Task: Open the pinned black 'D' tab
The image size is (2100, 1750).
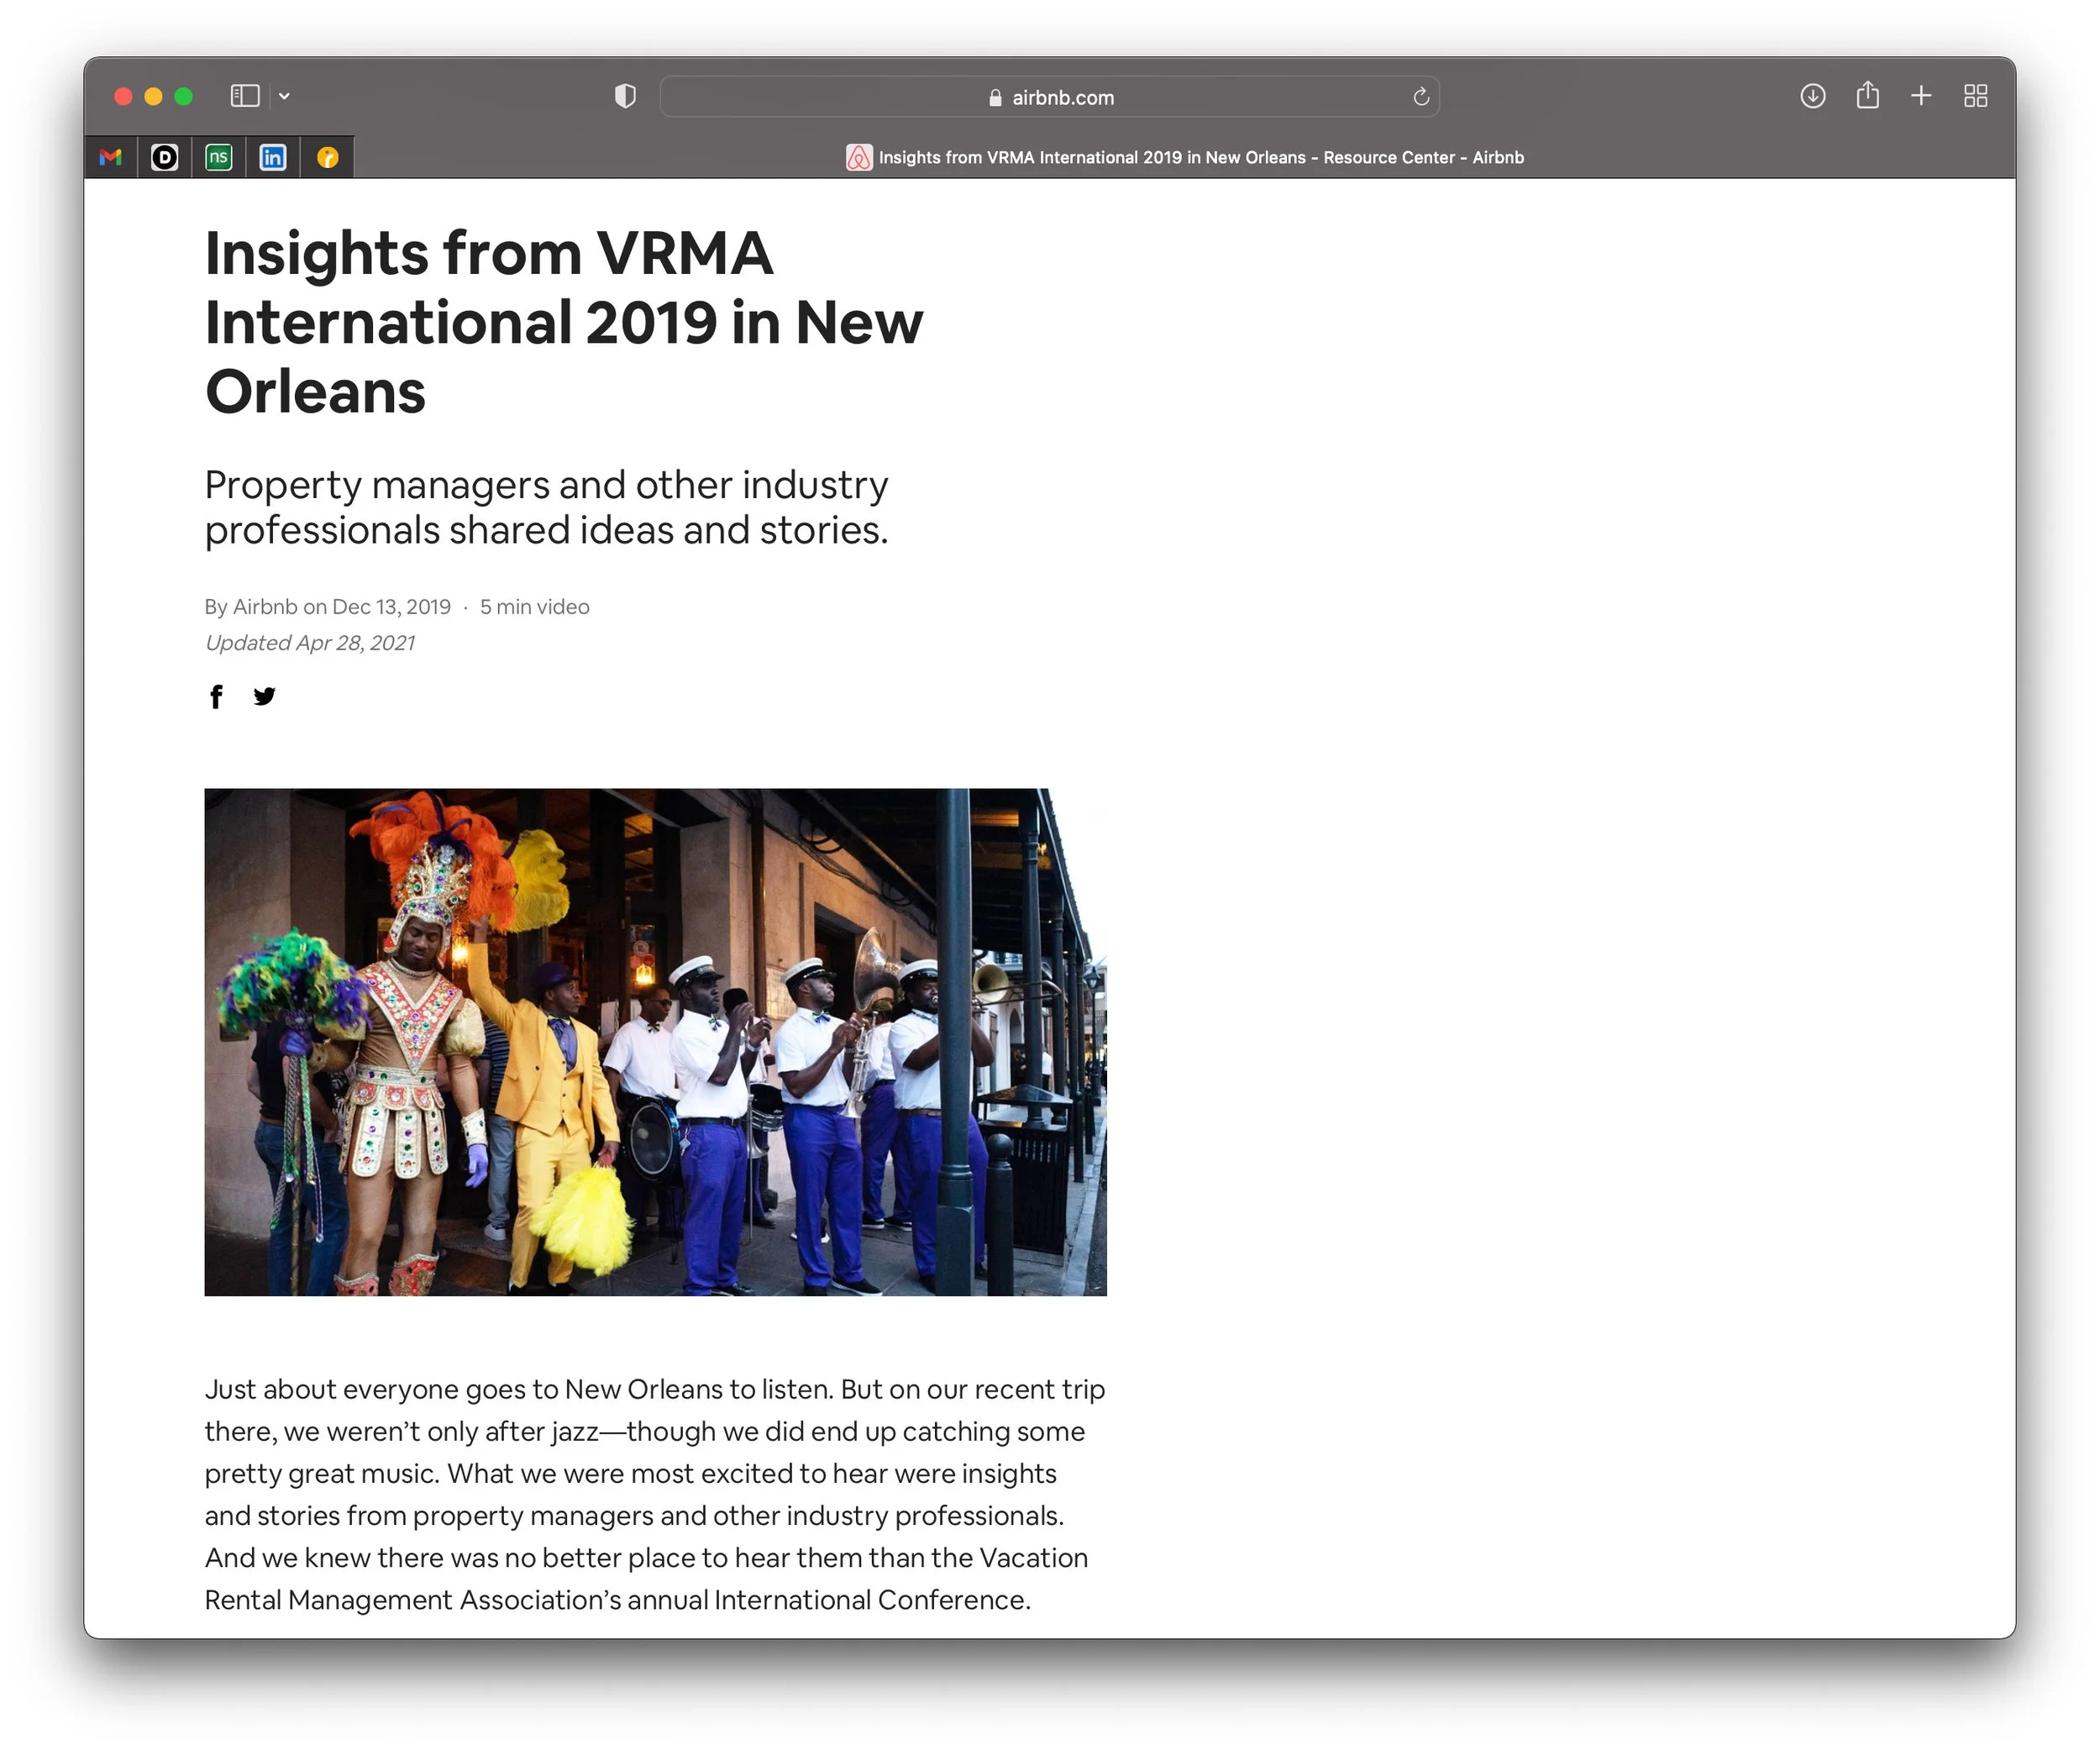Action: (165, 157)
